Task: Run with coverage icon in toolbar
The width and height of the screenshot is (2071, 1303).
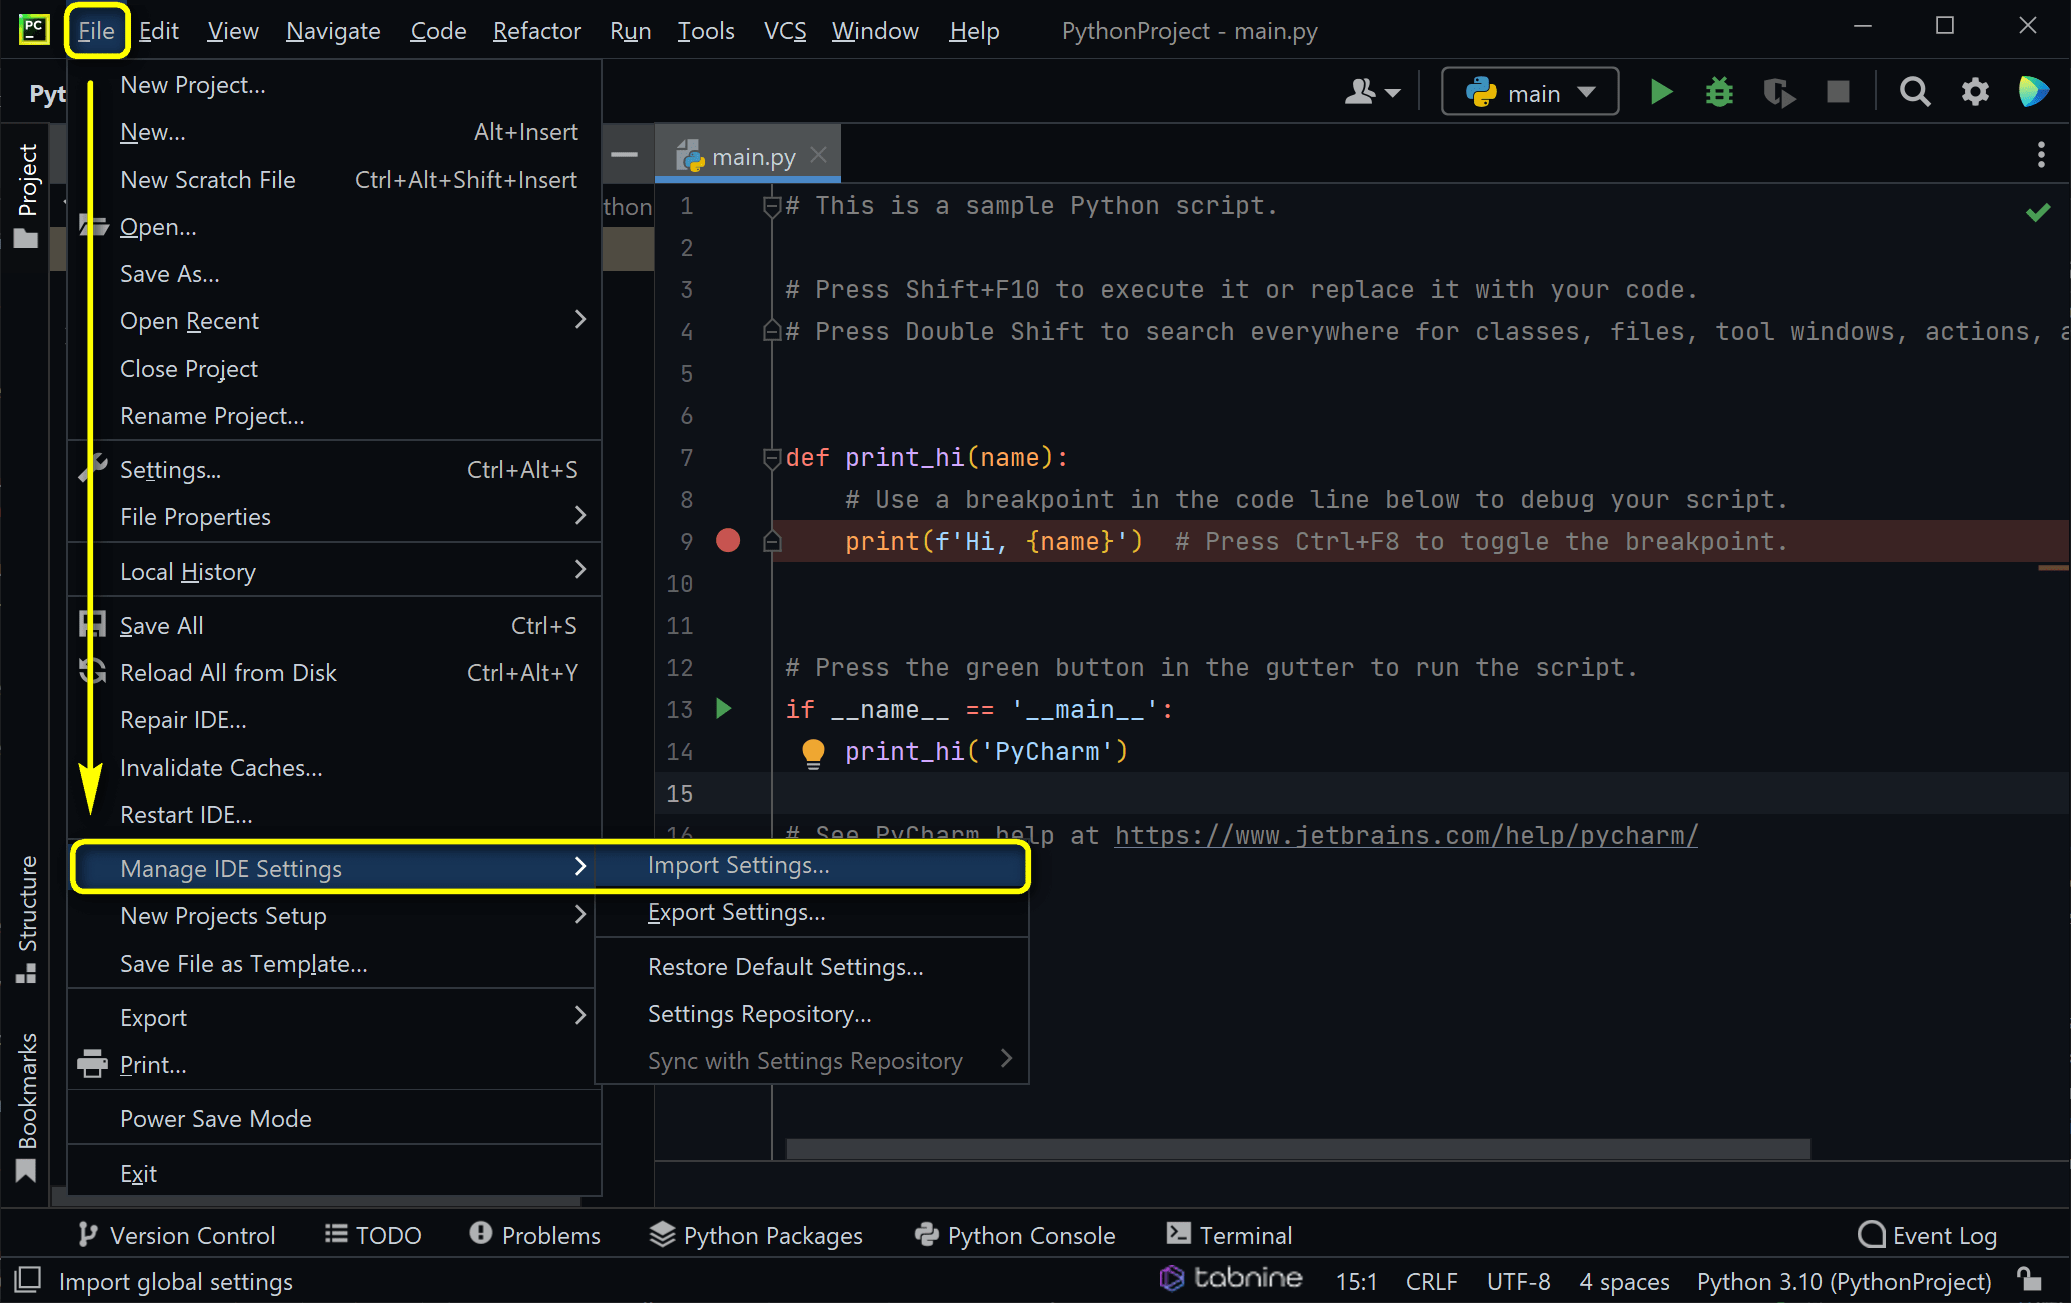Action: pos(1779,93)
